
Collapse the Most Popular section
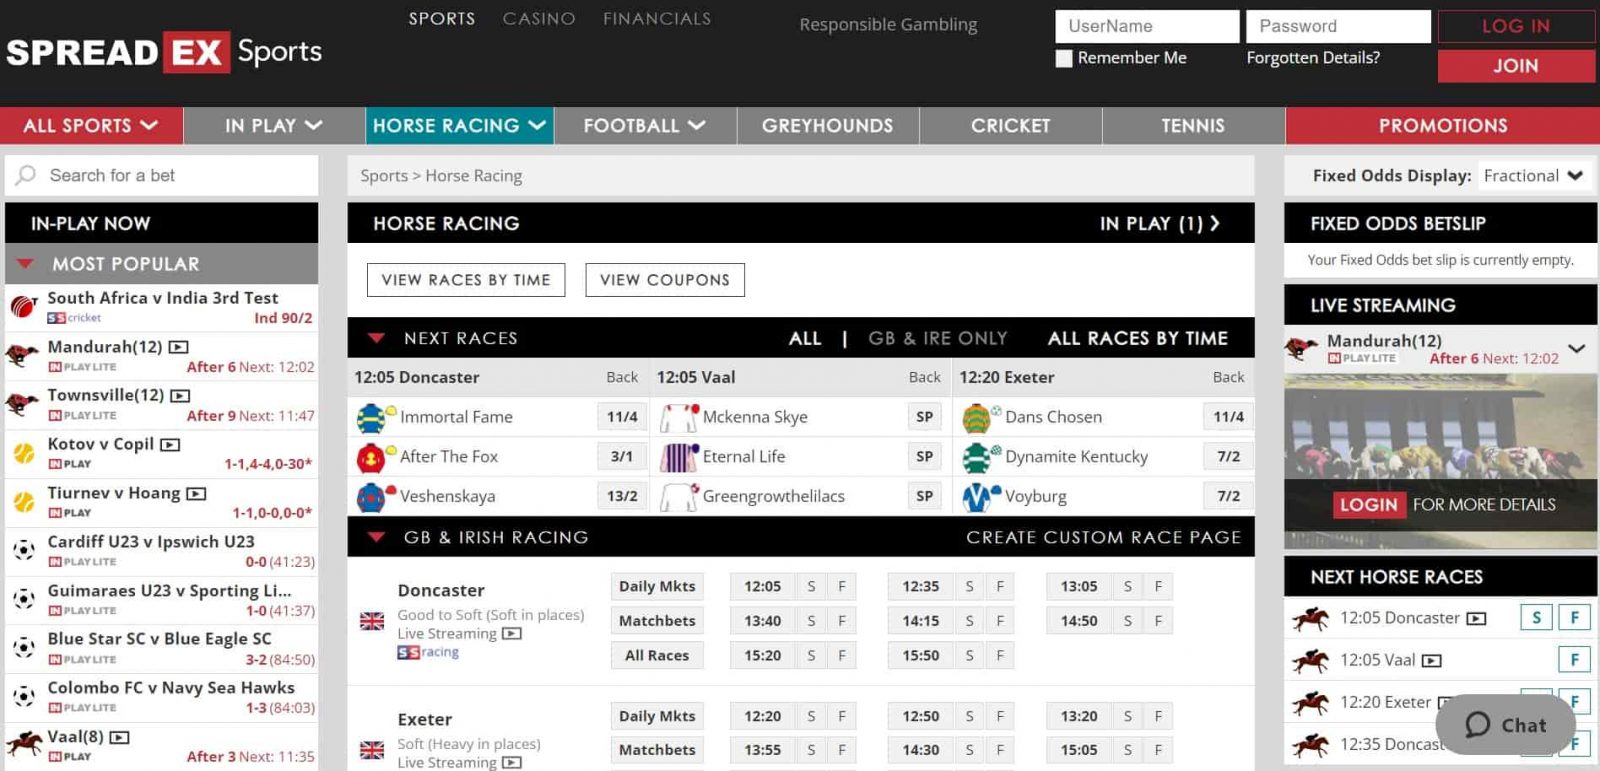pos(26,264)
